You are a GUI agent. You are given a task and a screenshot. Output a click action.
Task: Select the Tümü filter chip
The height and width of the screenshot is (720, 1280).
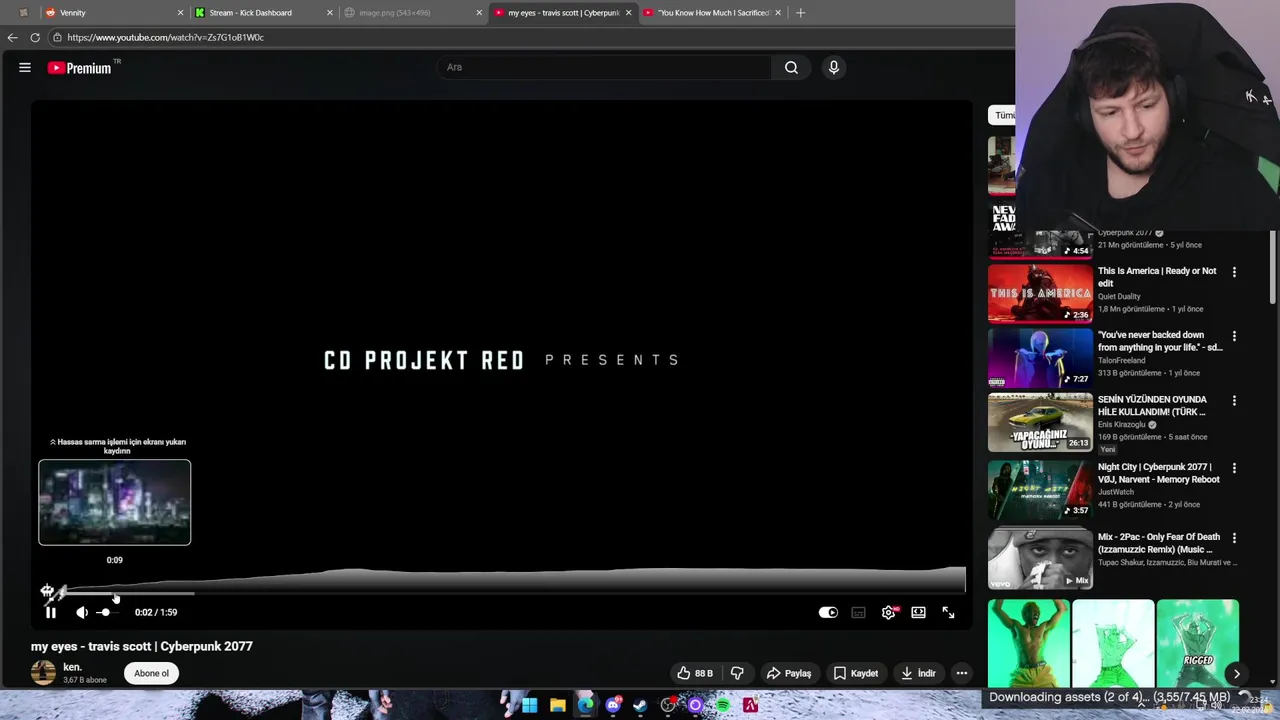[1003, 115]
